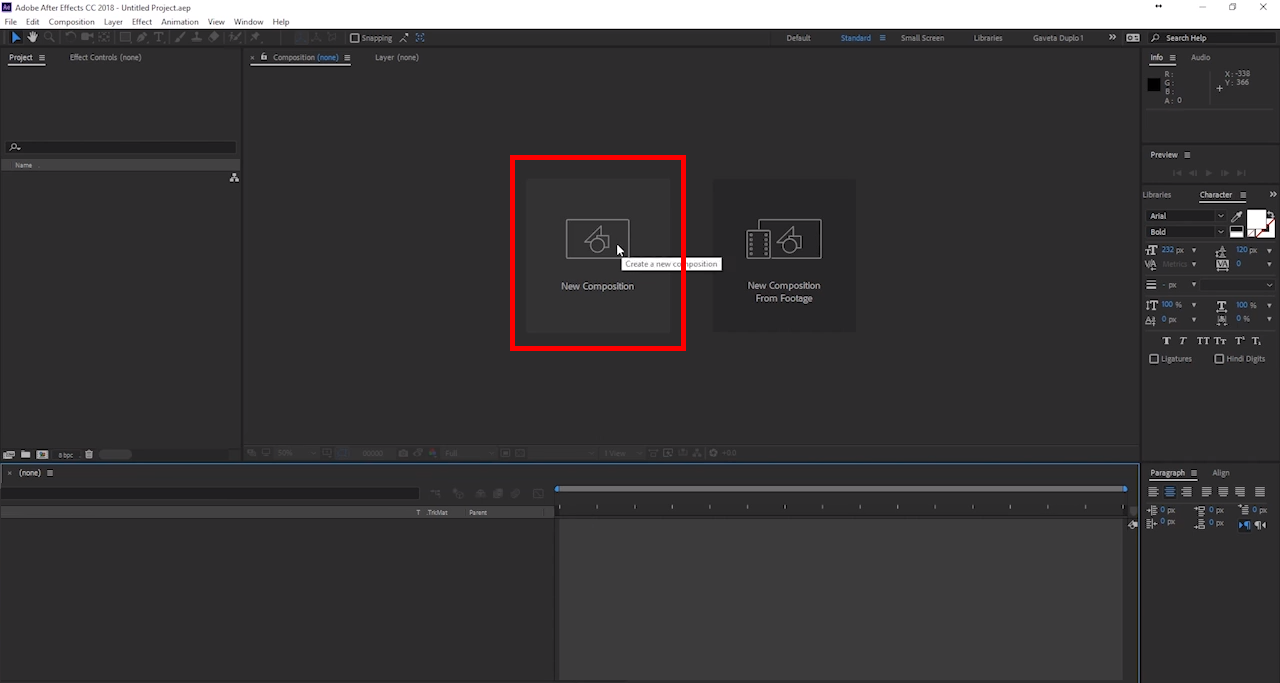Screen dimensions: 1280x683
Task: Open the stroke options dropdown
Action: (x=1238, y=285)
